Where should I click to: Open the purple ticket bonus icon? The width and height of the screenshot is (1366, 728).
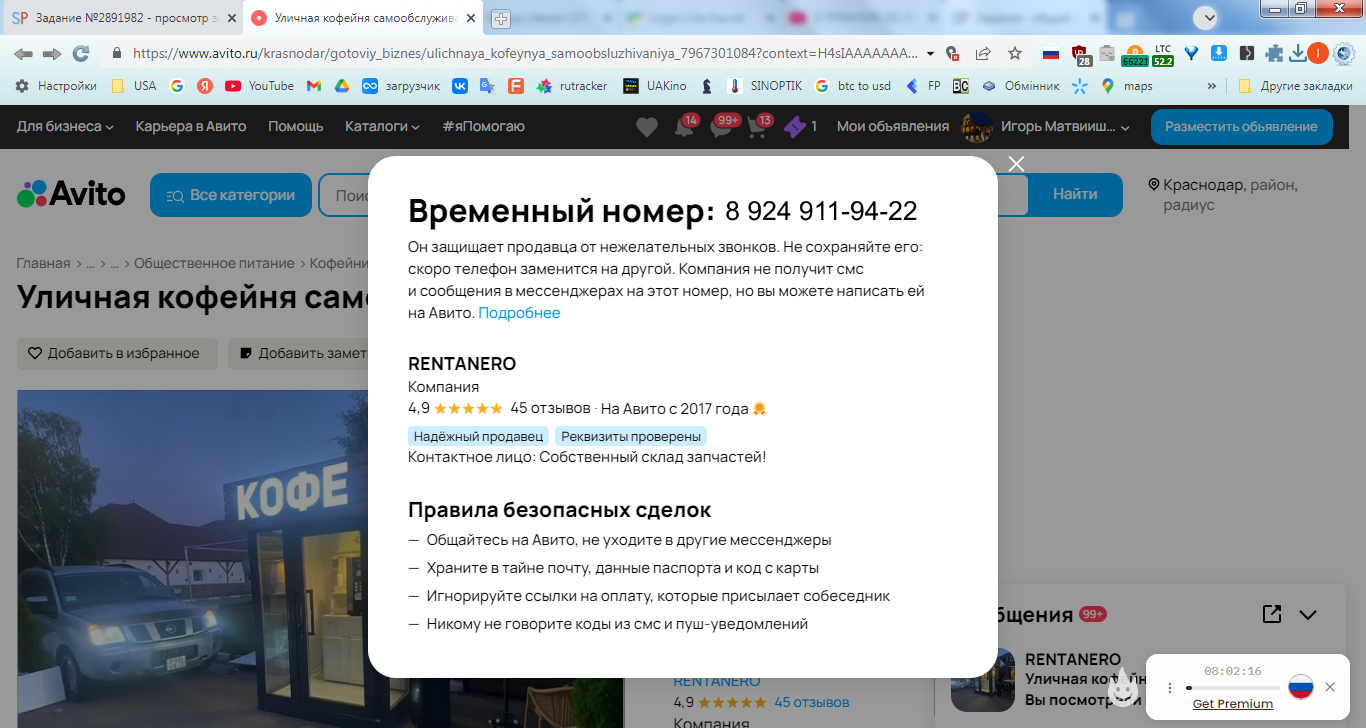coord(794,127)
